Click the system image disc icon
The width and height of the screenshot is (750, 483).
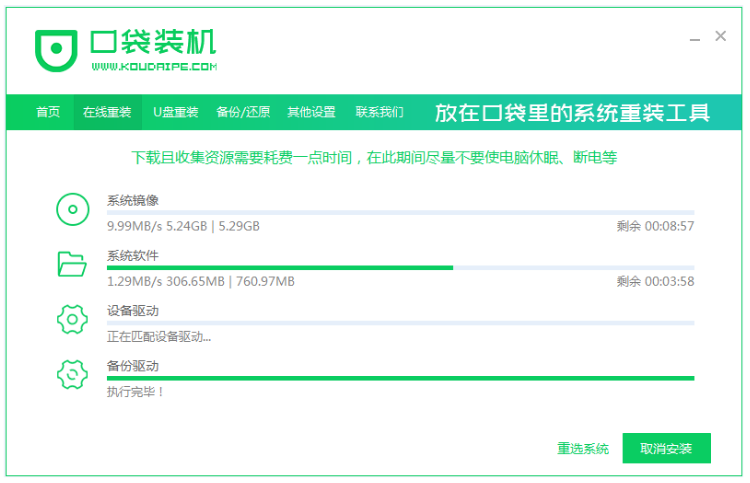tap(72, 210)
